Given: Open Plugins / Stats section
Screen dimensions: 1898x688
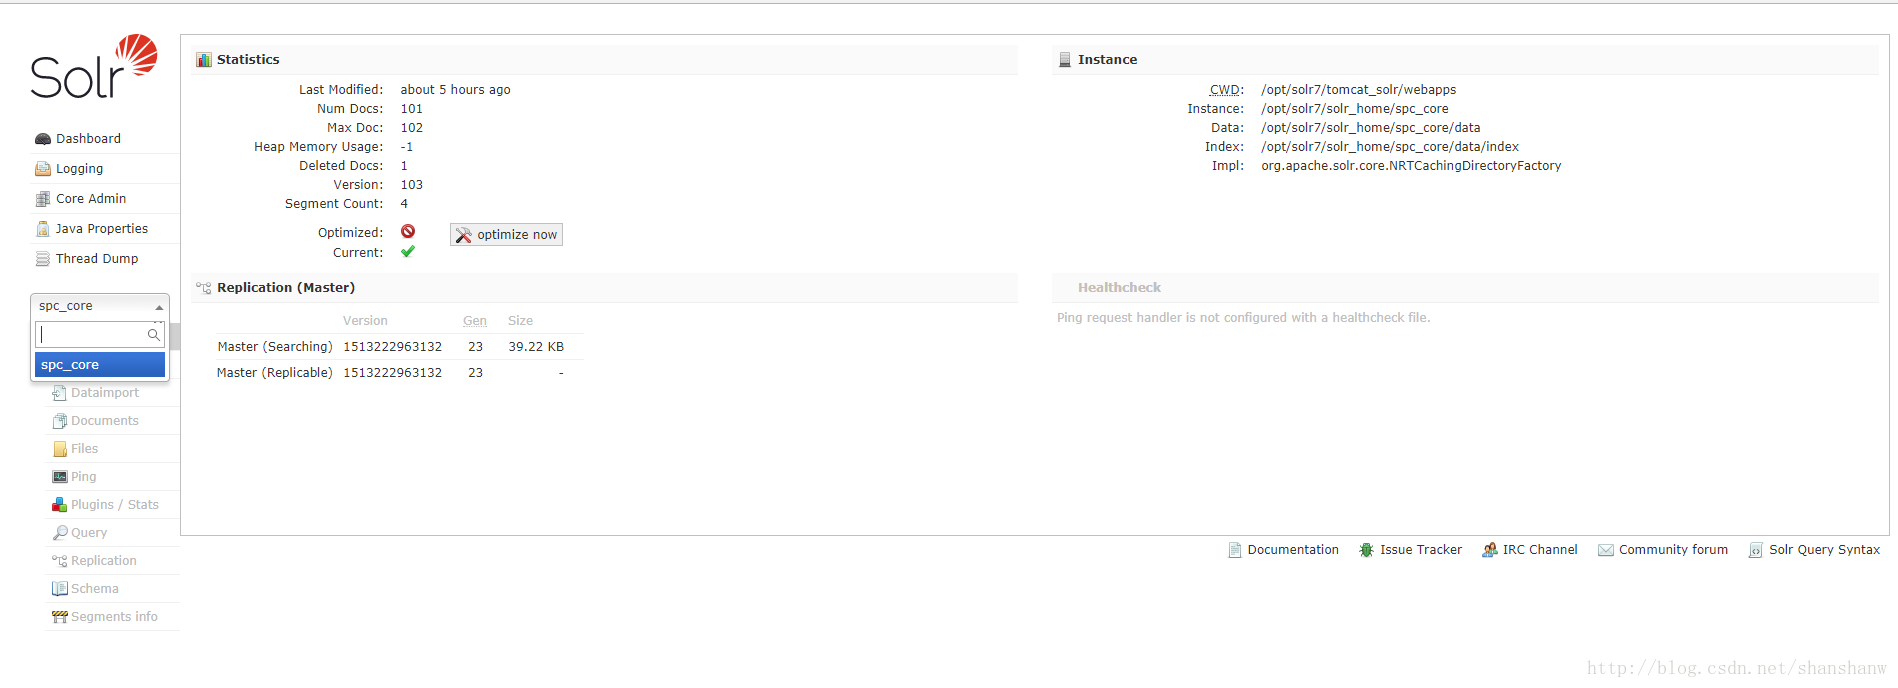Looking at the screenshot, I should click(115, 505).
